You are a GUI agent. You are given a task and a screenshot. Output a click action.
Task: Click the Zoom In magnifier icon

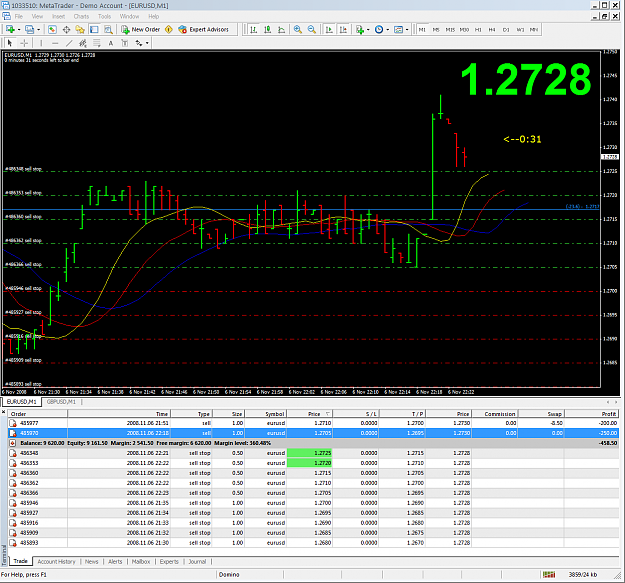(x=297, y=29)
